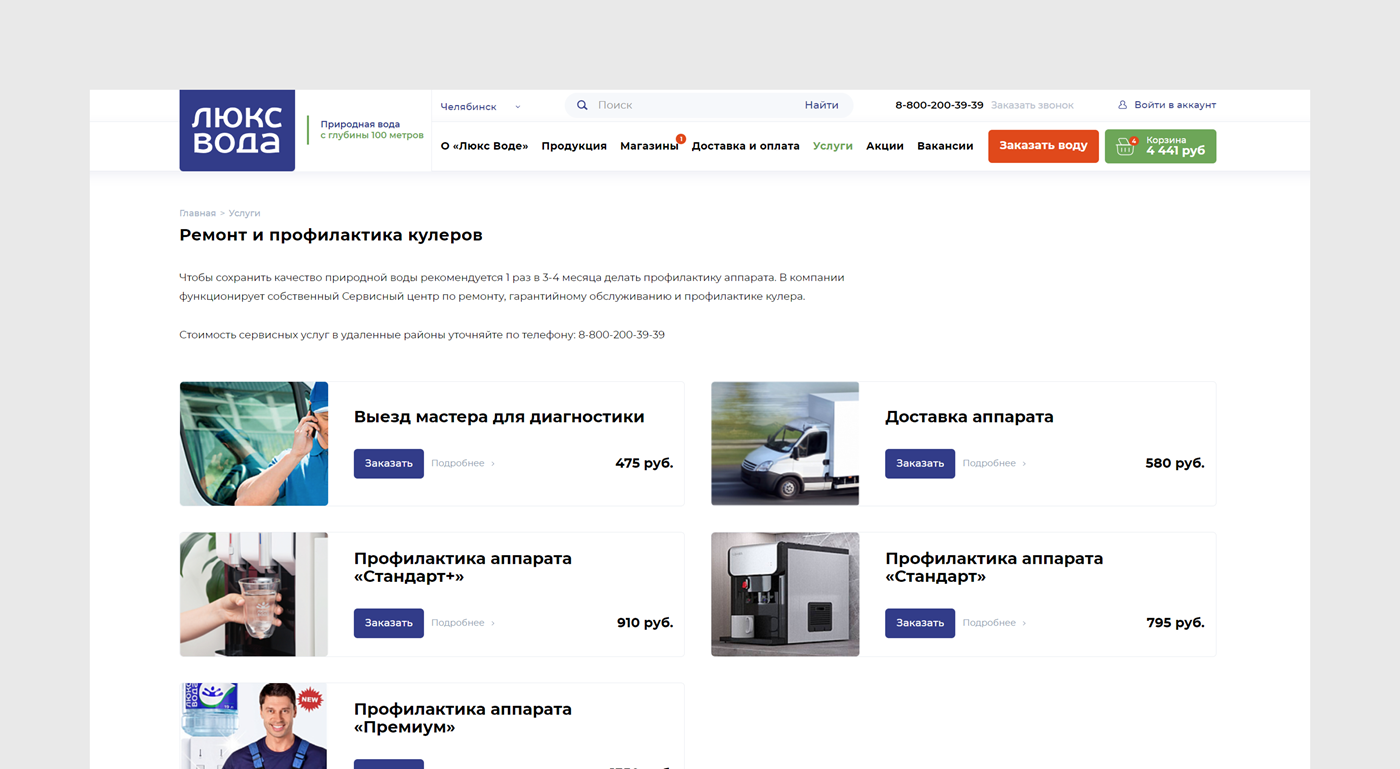Open the Выезд мастера для диагностики thumbnail
The height and width of the screenshot is (769, 1400).
[254, 443]
